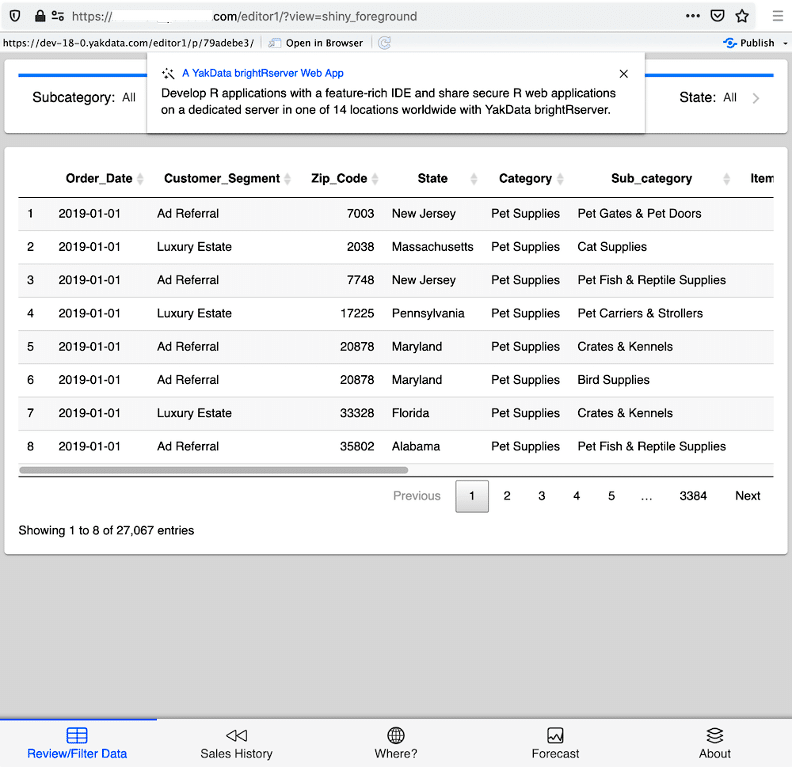Image resolution: width=792 pixels, height=768 pixels.
Task: Bookmark this page with star icon
Action: pyautogui.click(x=742, y=16)
